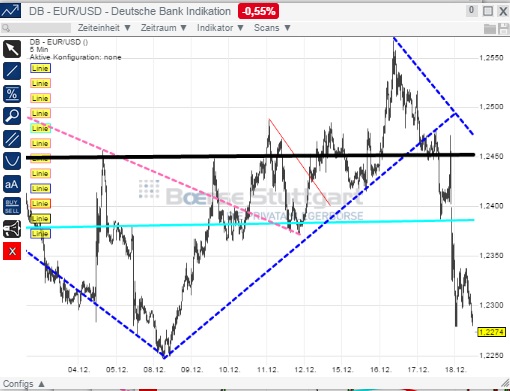510x391 pixels.
Task: Click the 1,2400 price axis label
Action: (x=491, y=206)
